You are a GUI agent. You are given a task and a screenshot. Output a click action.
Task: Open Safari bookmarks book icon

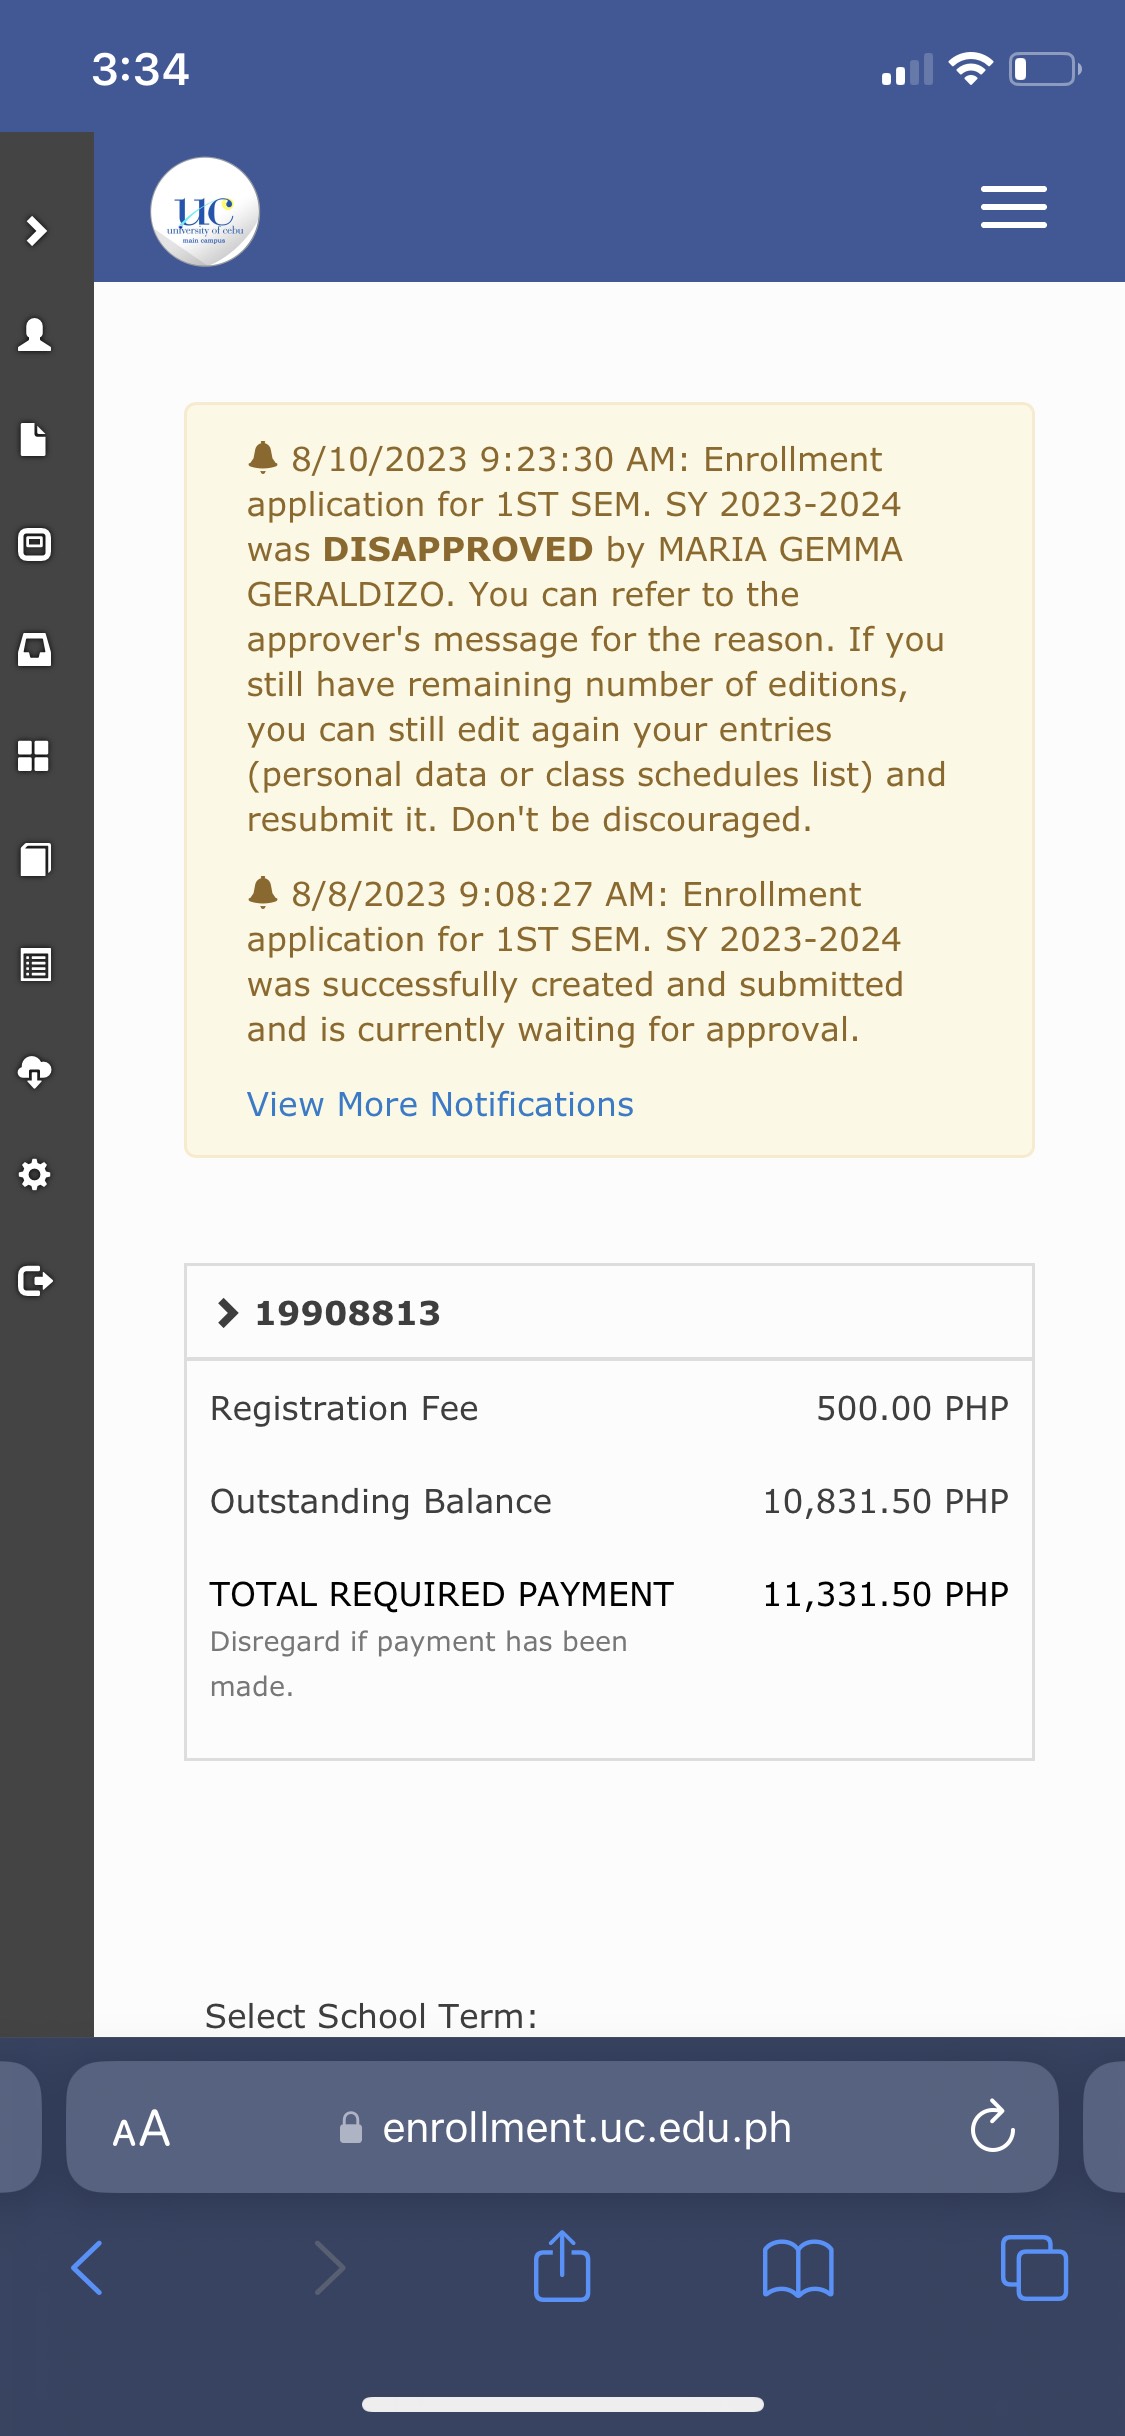(x=797, y=2268)
